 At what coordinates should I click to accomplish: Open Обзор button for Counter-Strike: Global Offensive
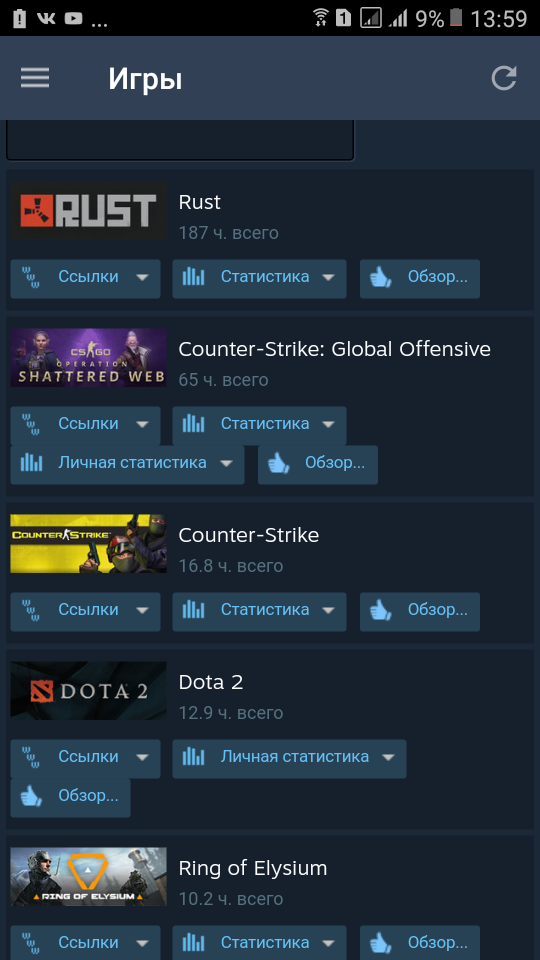point(318,465)
